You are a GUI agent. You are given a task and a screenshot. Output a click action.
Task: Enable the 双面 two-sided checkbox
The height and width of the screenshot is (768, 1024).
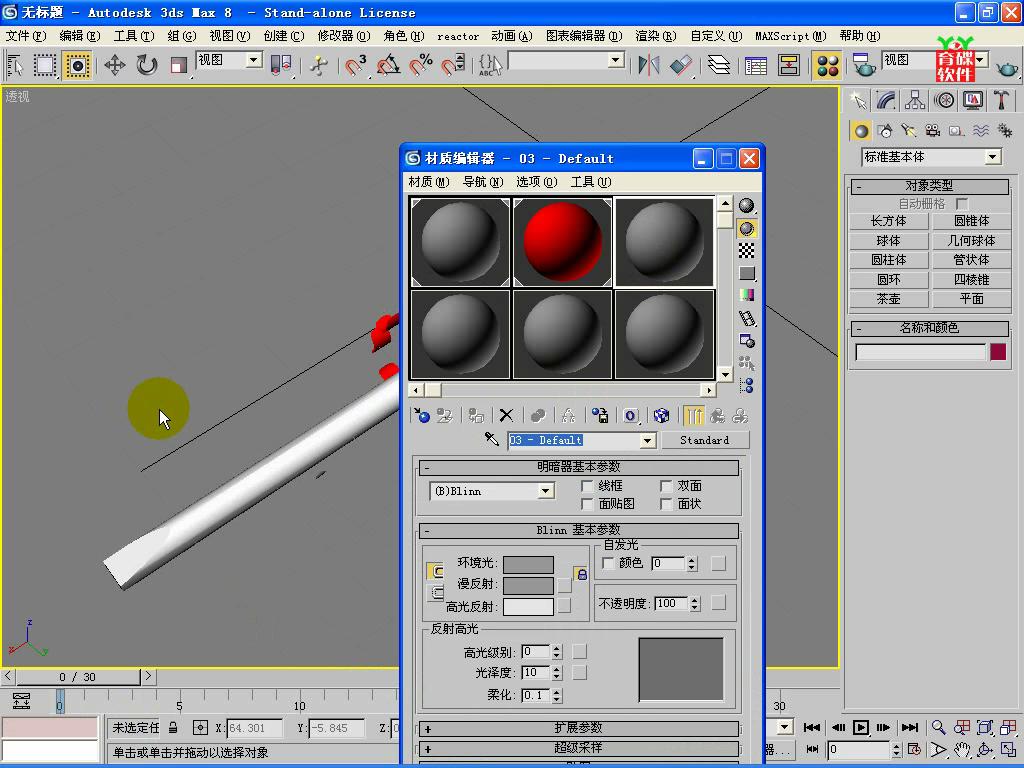[x=665, y=486]
